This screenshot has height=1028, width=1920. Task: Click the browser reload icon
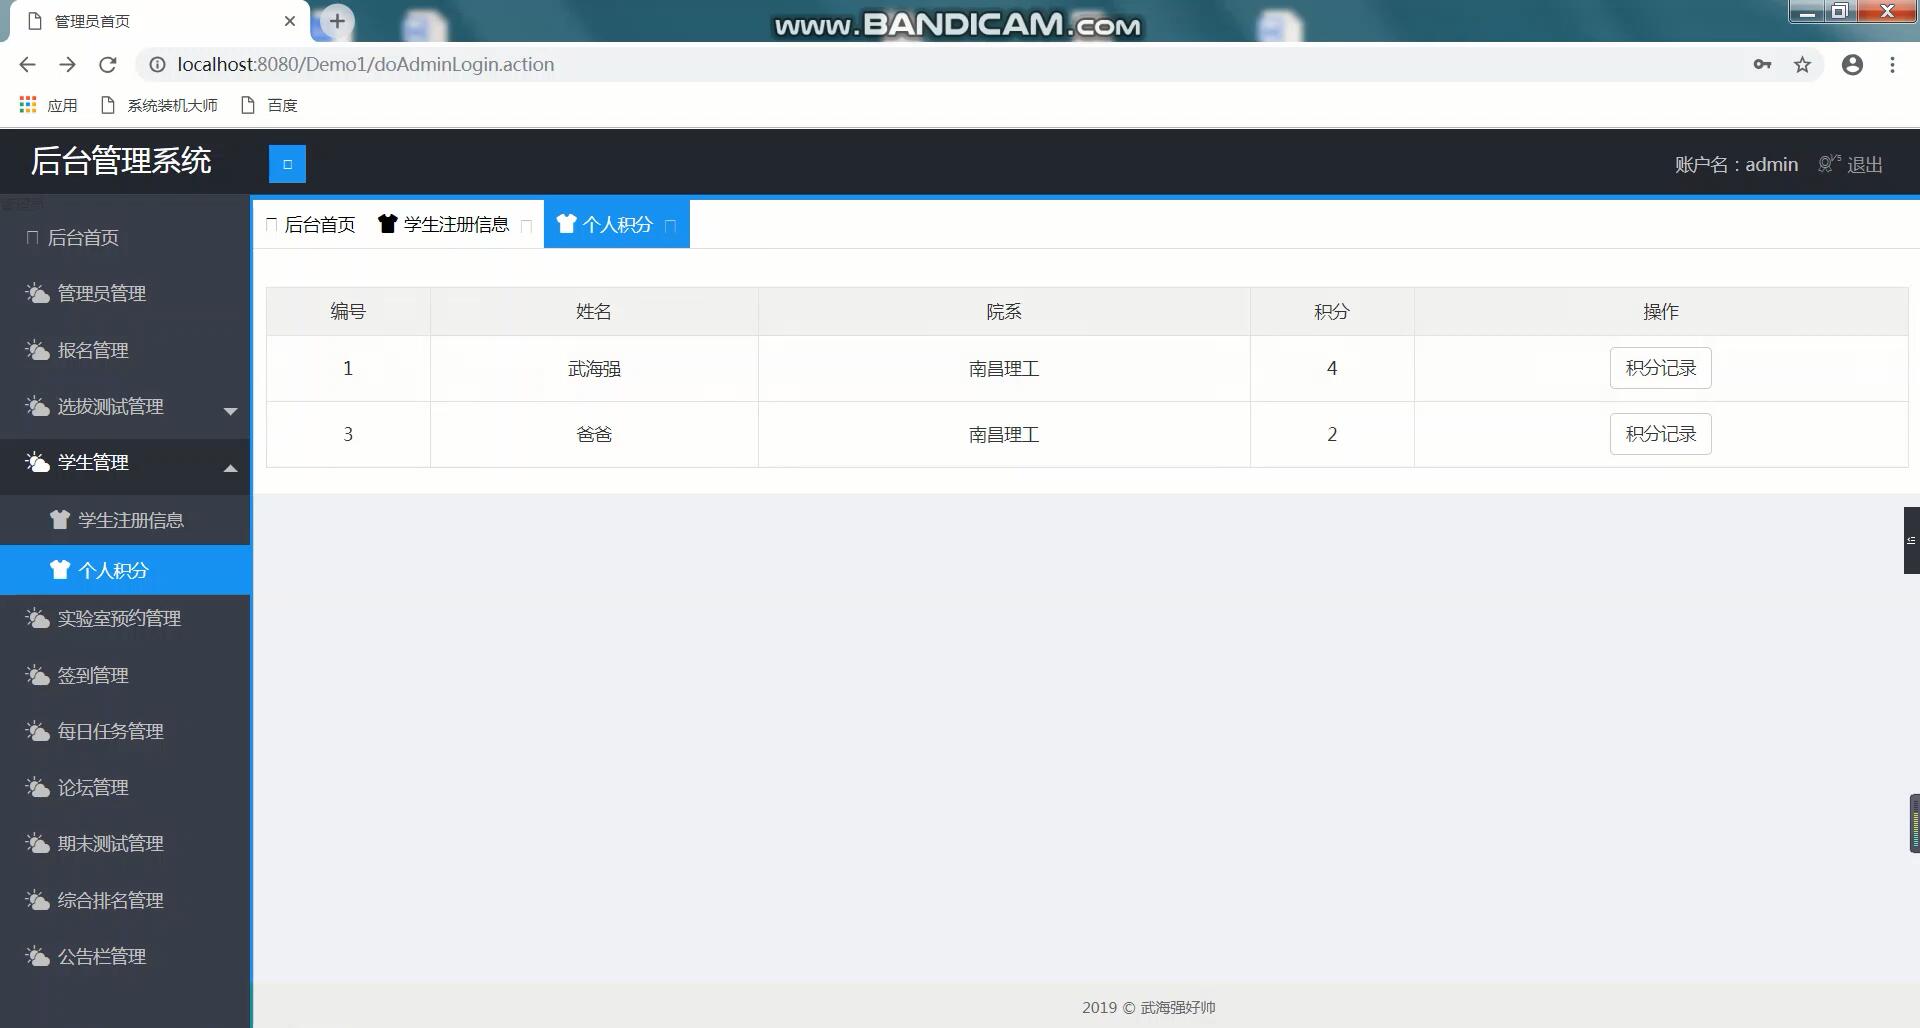pos(108,65)
